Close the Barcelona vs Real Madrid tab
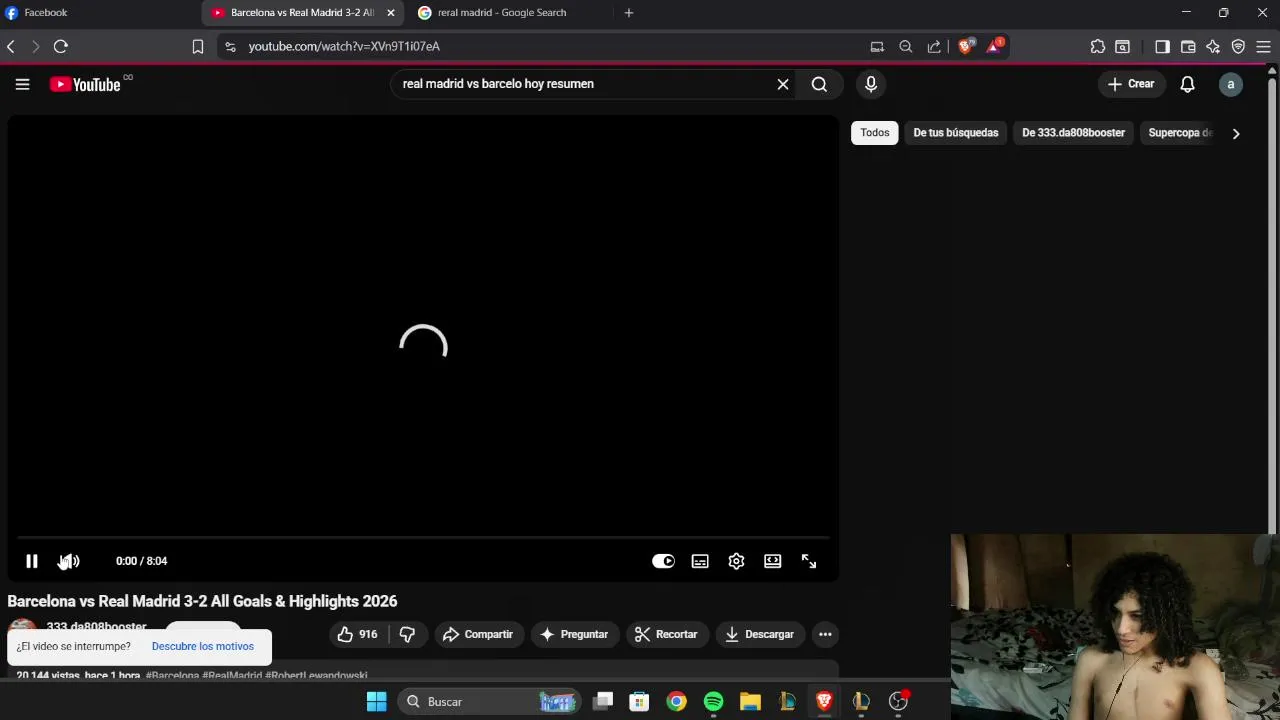 point(391,13)
